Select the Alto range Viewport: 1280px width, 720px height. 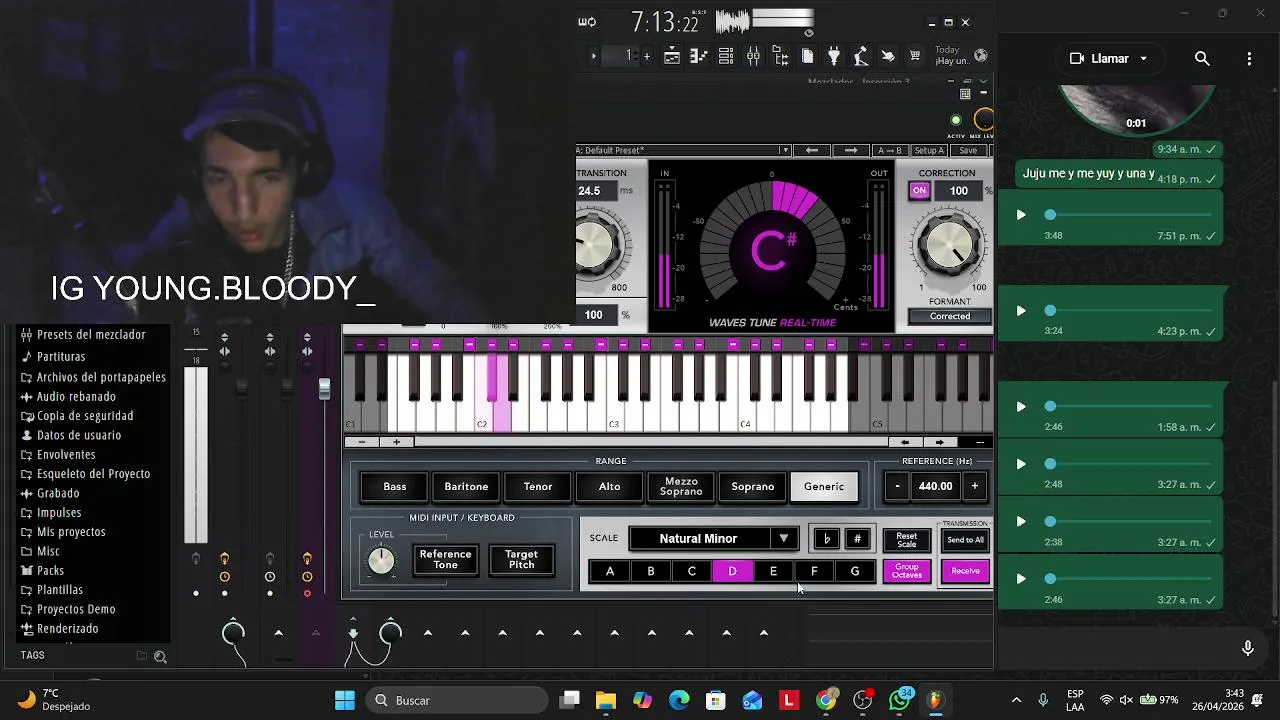click(x=610, y=487)
